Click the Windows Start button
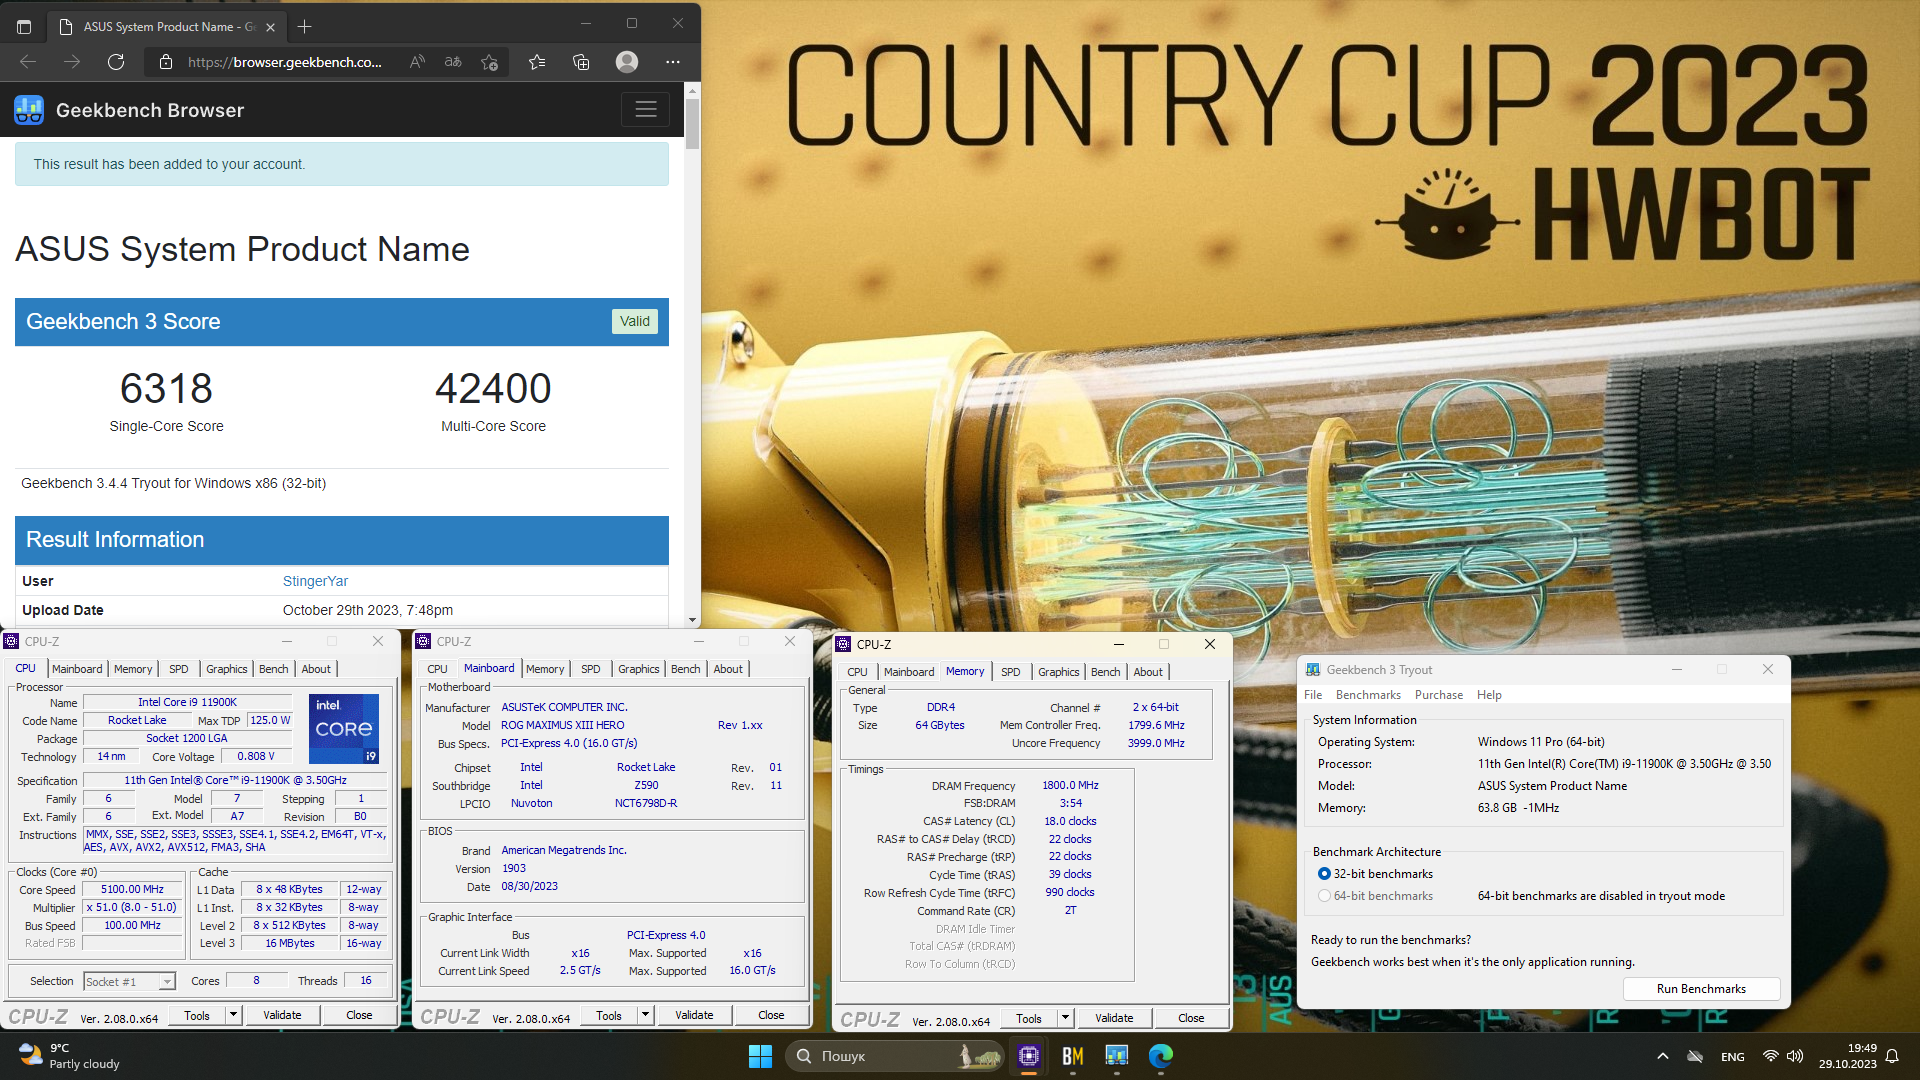The image size is (1920, 1080). point(760,1056)
